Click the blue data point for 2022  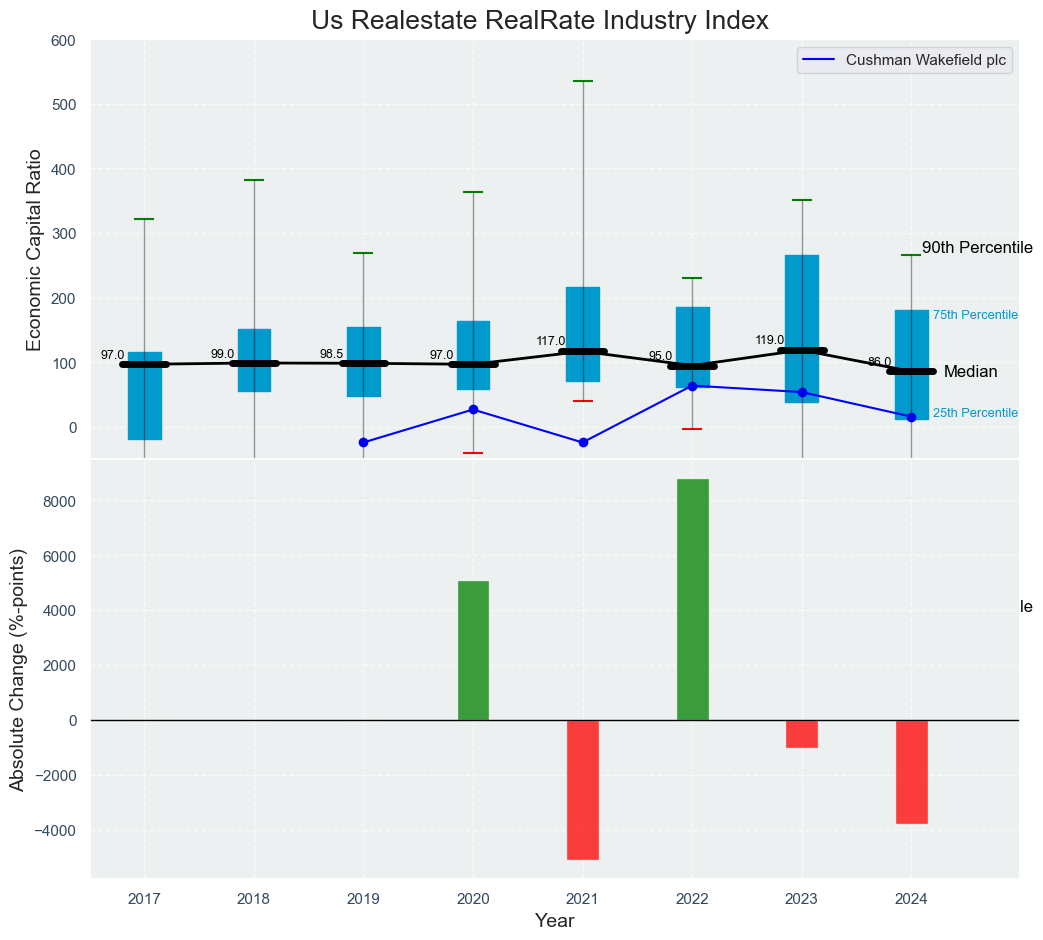[x=692, y=386]
